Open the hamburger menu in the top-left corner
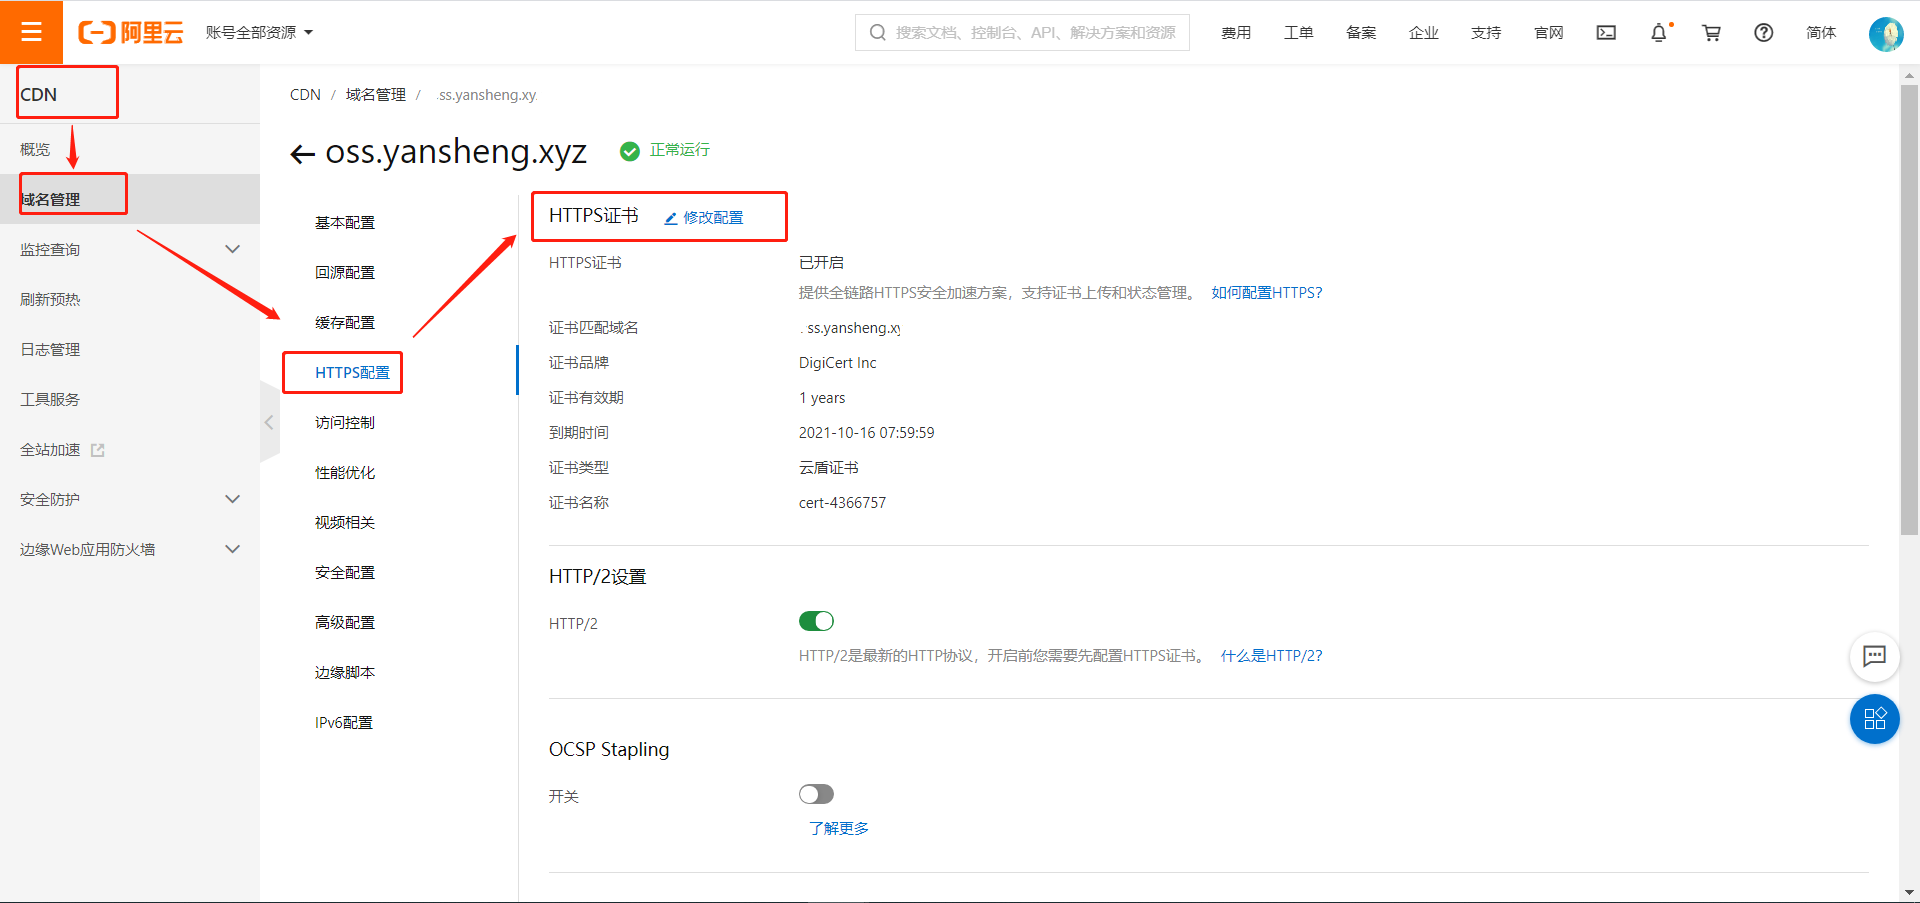This screenshot has width=1920, height=903. [31, 32]
